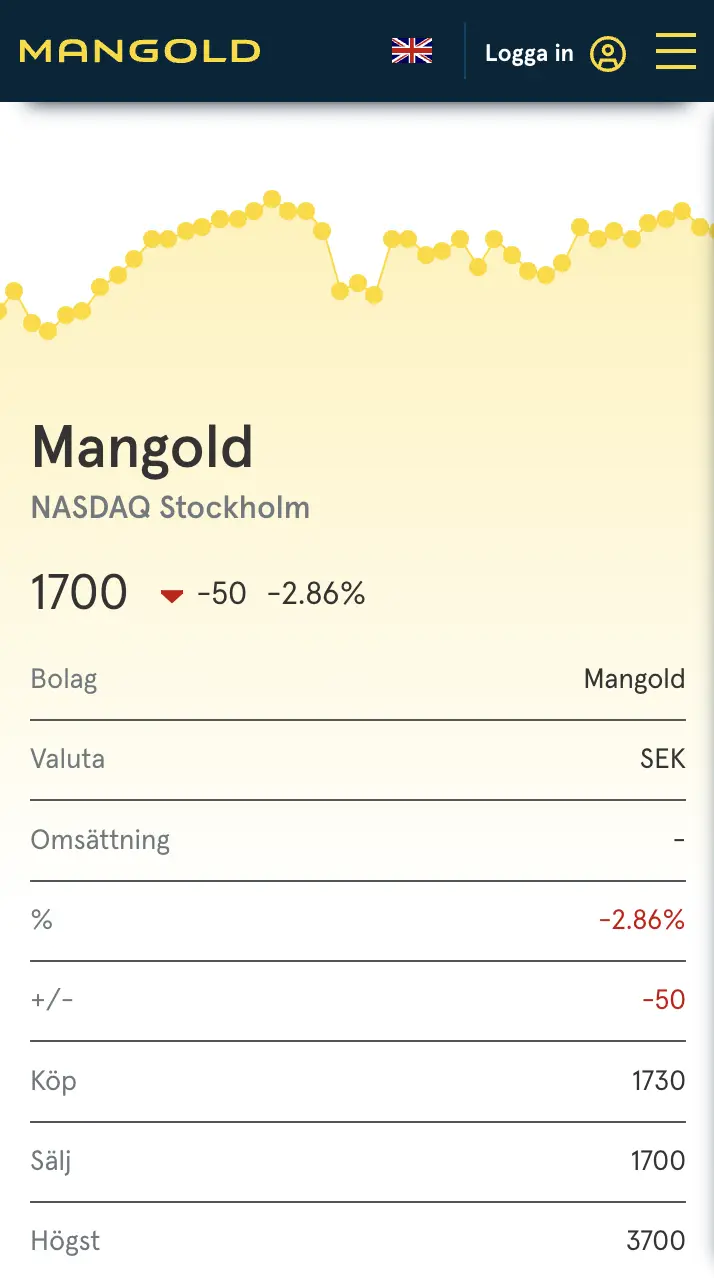The height and width of the screenshot is (1278, 714).
Task: Select the Köp value of 1730
Action: [659, 1081]
